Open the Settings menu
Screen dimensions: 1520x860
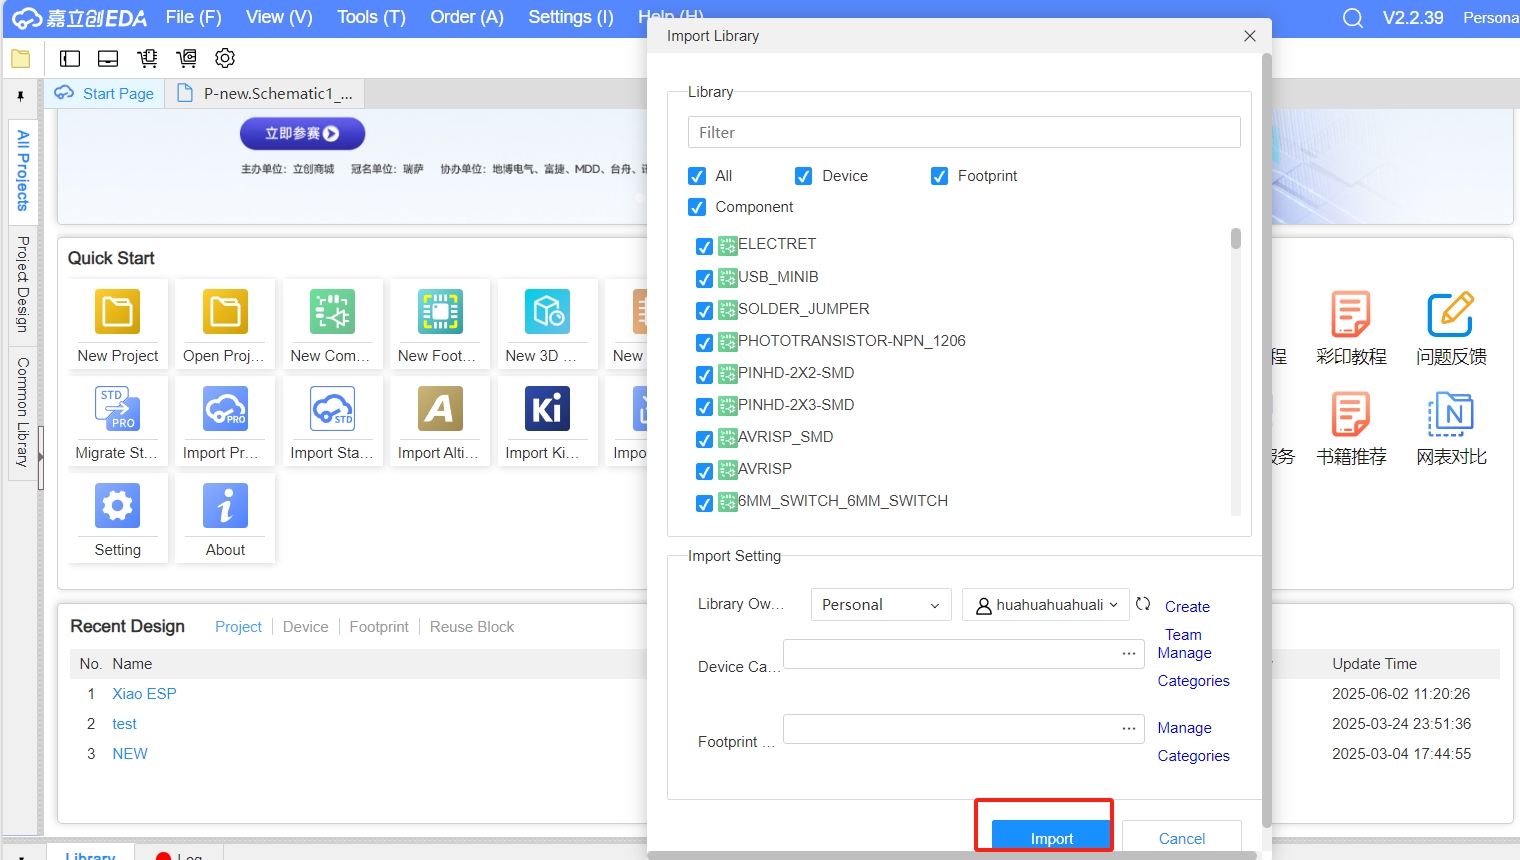[x=571, y=17]
